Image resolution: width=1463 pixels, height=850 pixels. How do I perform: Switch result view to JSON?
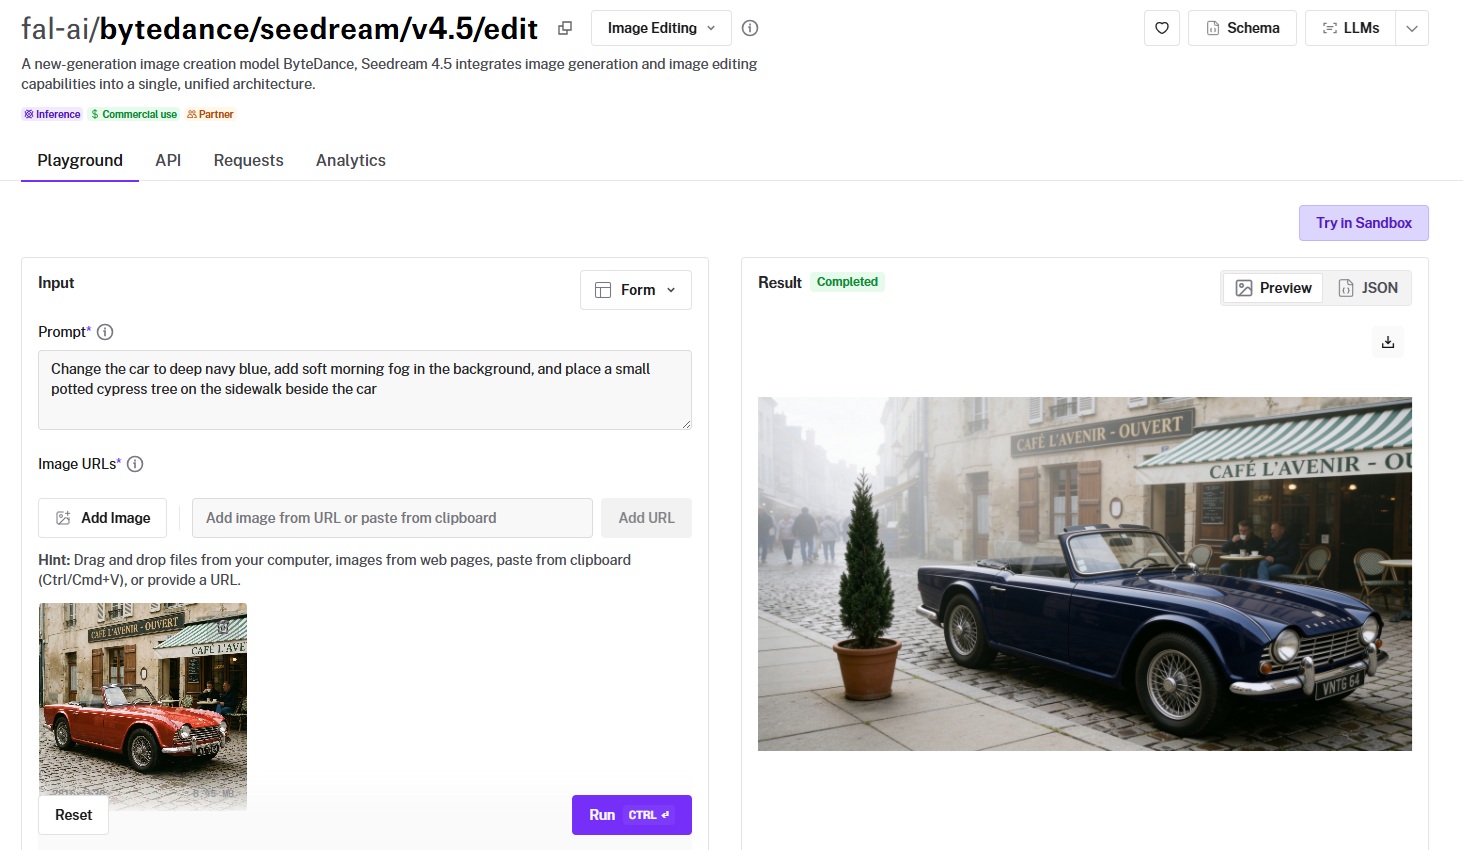[1368, 288]
